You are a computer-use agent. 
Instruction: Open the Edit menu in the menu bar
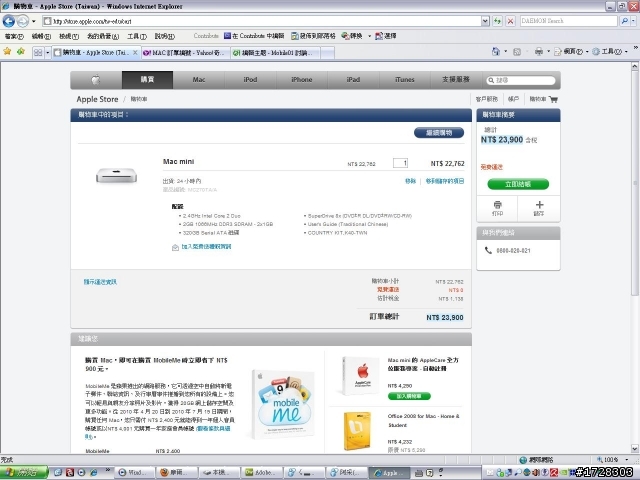point(41,36)
